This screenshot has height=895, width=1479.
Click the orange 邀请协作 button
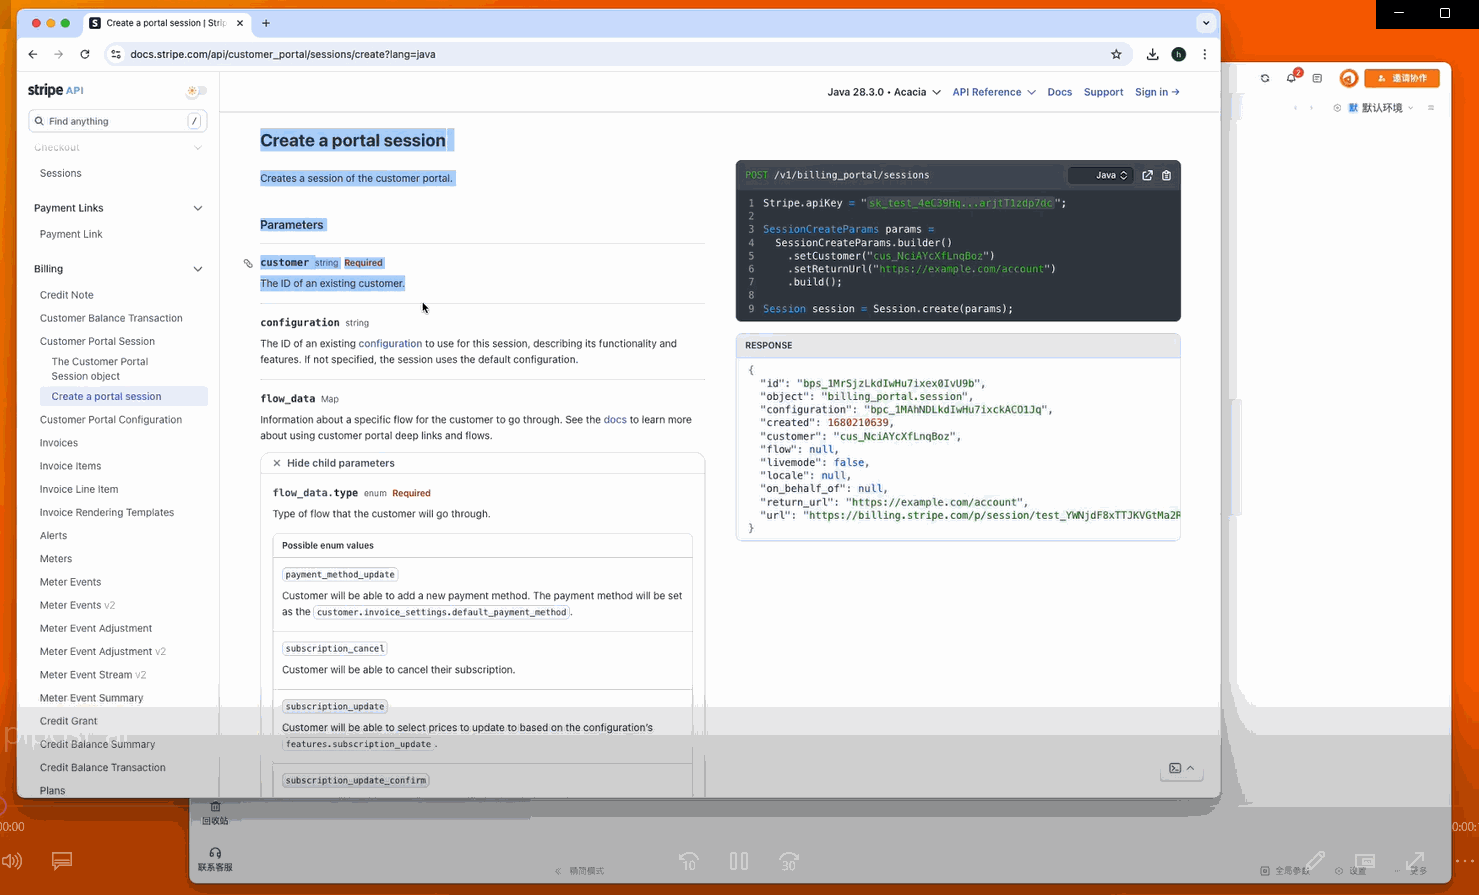[1402, 78]
